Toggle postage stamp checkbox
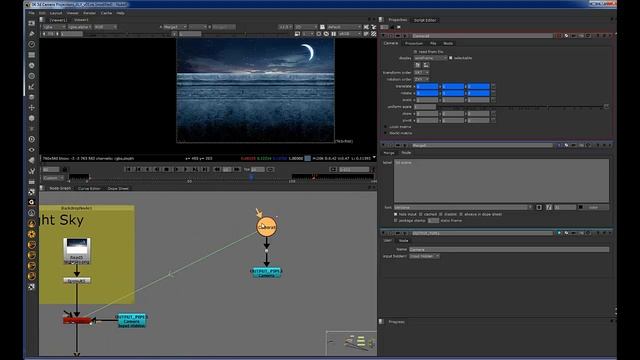 click(395, 220)
